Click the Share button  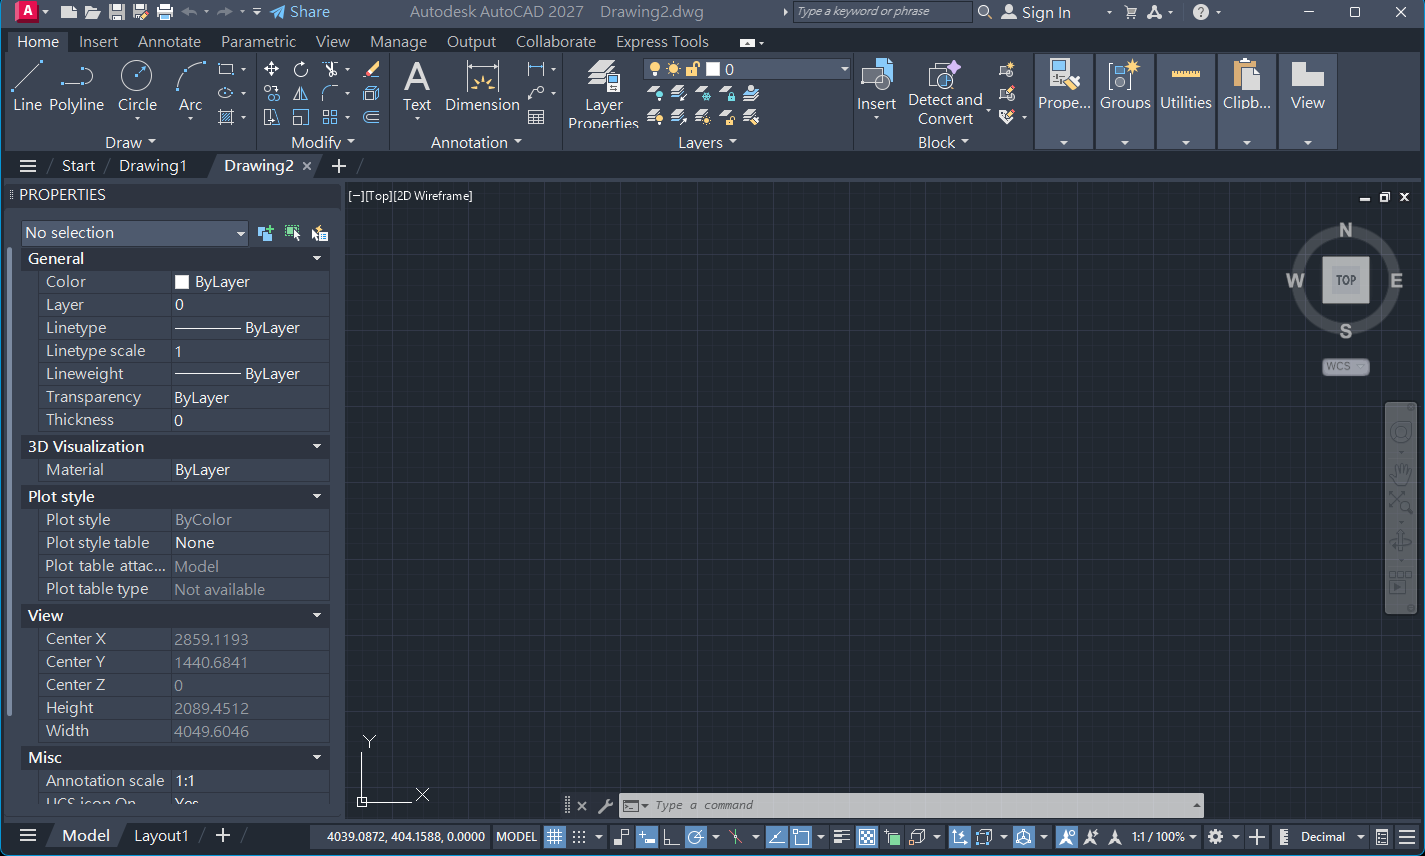point(300,12)
